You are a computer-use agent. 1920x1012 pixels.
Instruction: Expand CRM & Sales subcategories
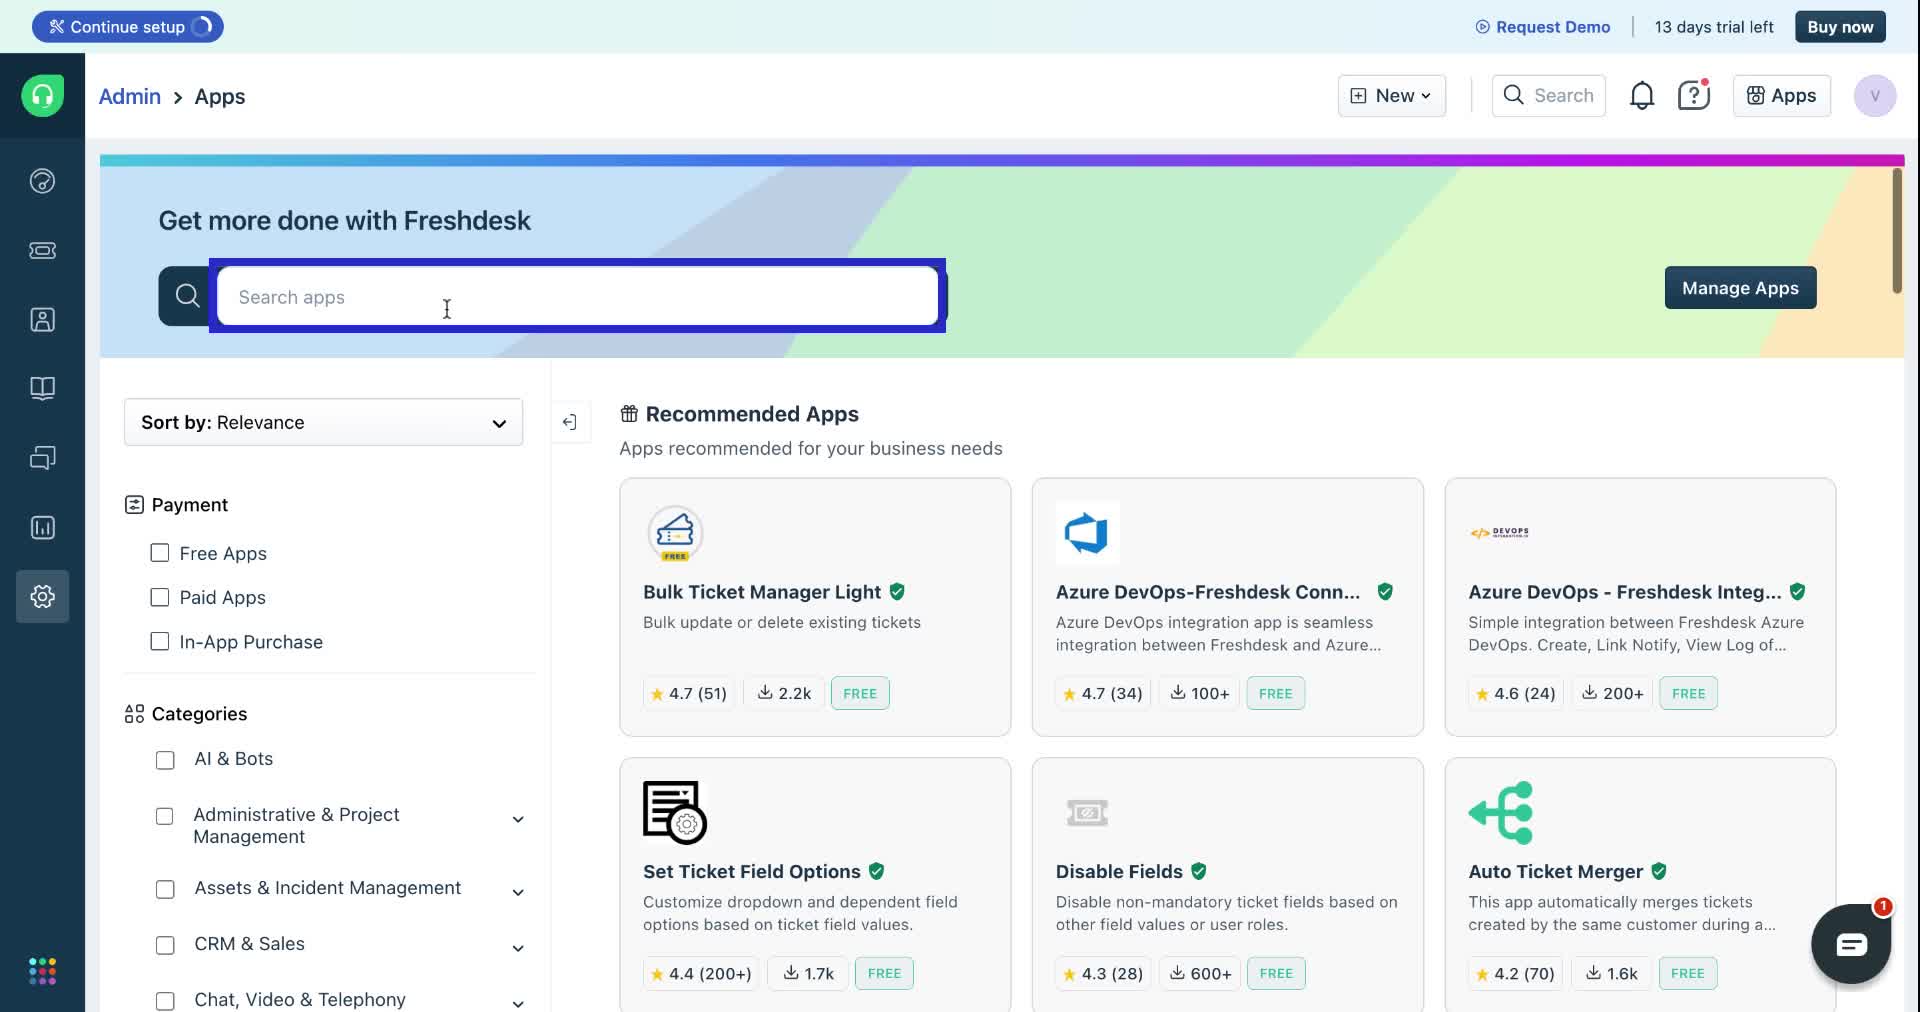pyautogui.click(x=518, y=948)
